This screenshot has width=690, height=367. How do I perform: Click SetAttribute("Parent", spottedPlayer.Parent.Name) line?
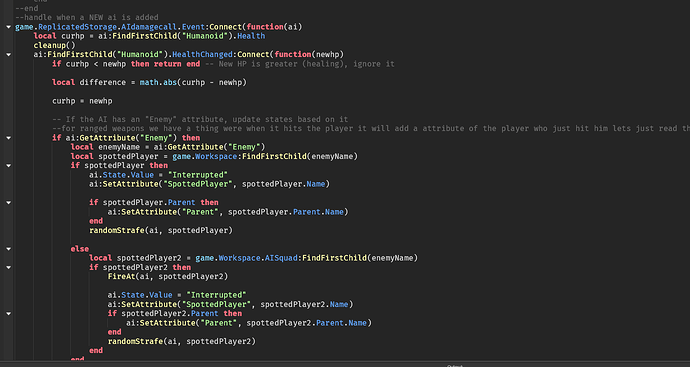click(x=228, y=212)
